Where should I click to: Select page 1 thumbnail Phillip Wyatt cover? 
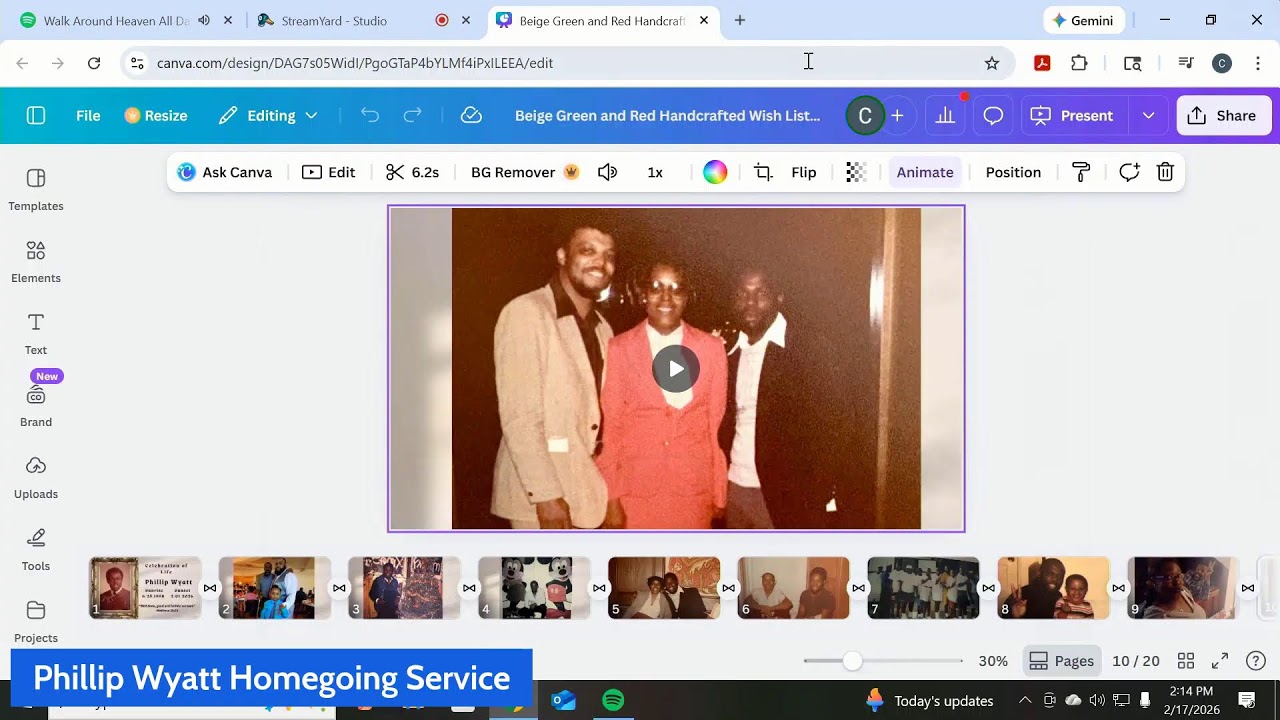coord(145,588)
